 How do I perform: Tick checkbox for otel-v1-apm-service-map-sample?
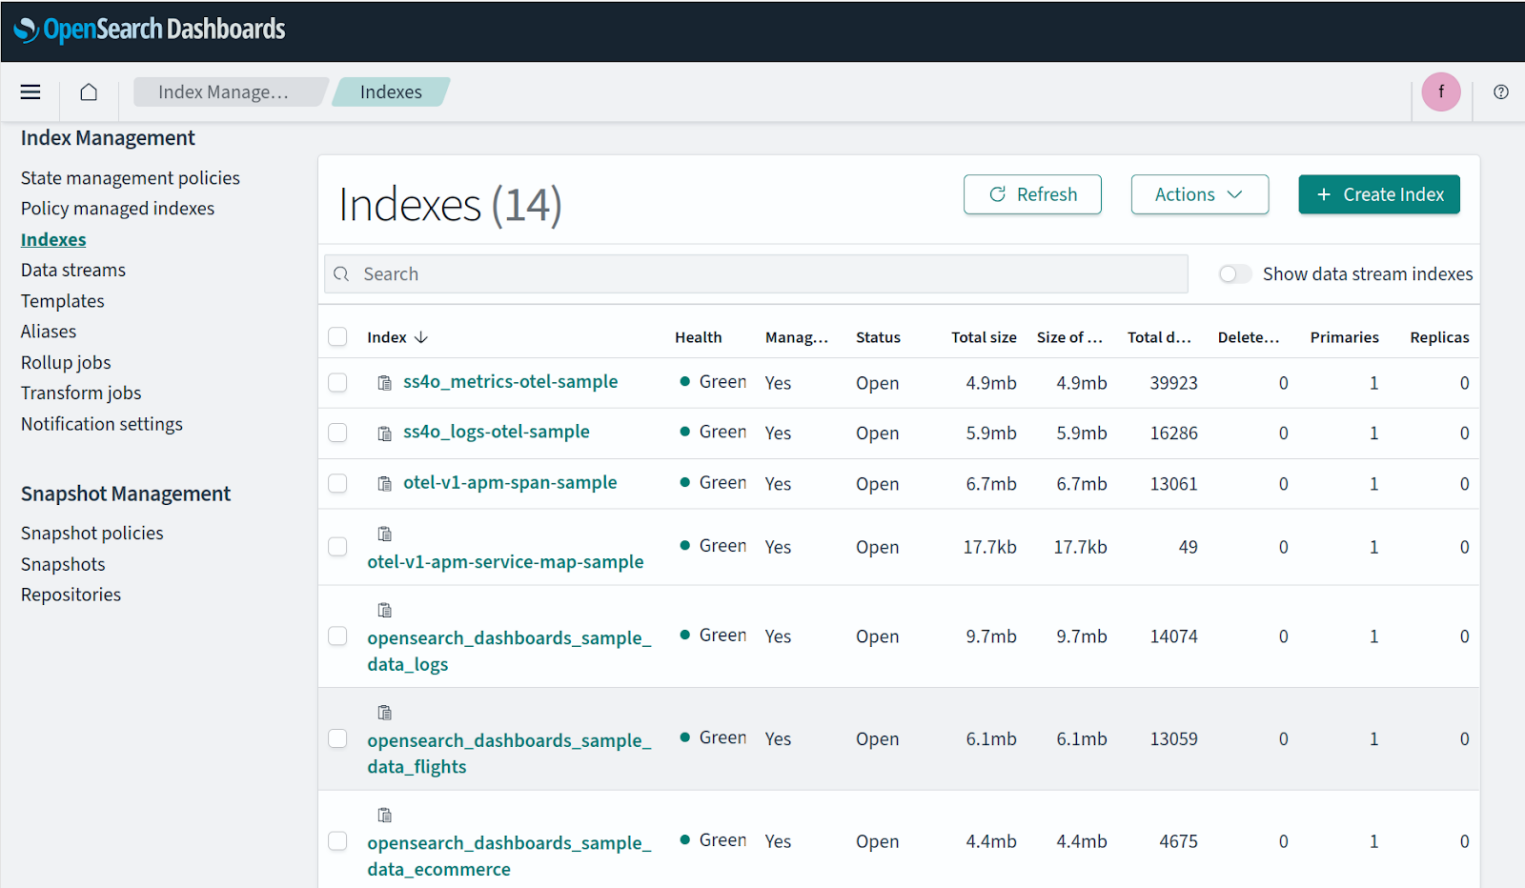coord(338,547)
